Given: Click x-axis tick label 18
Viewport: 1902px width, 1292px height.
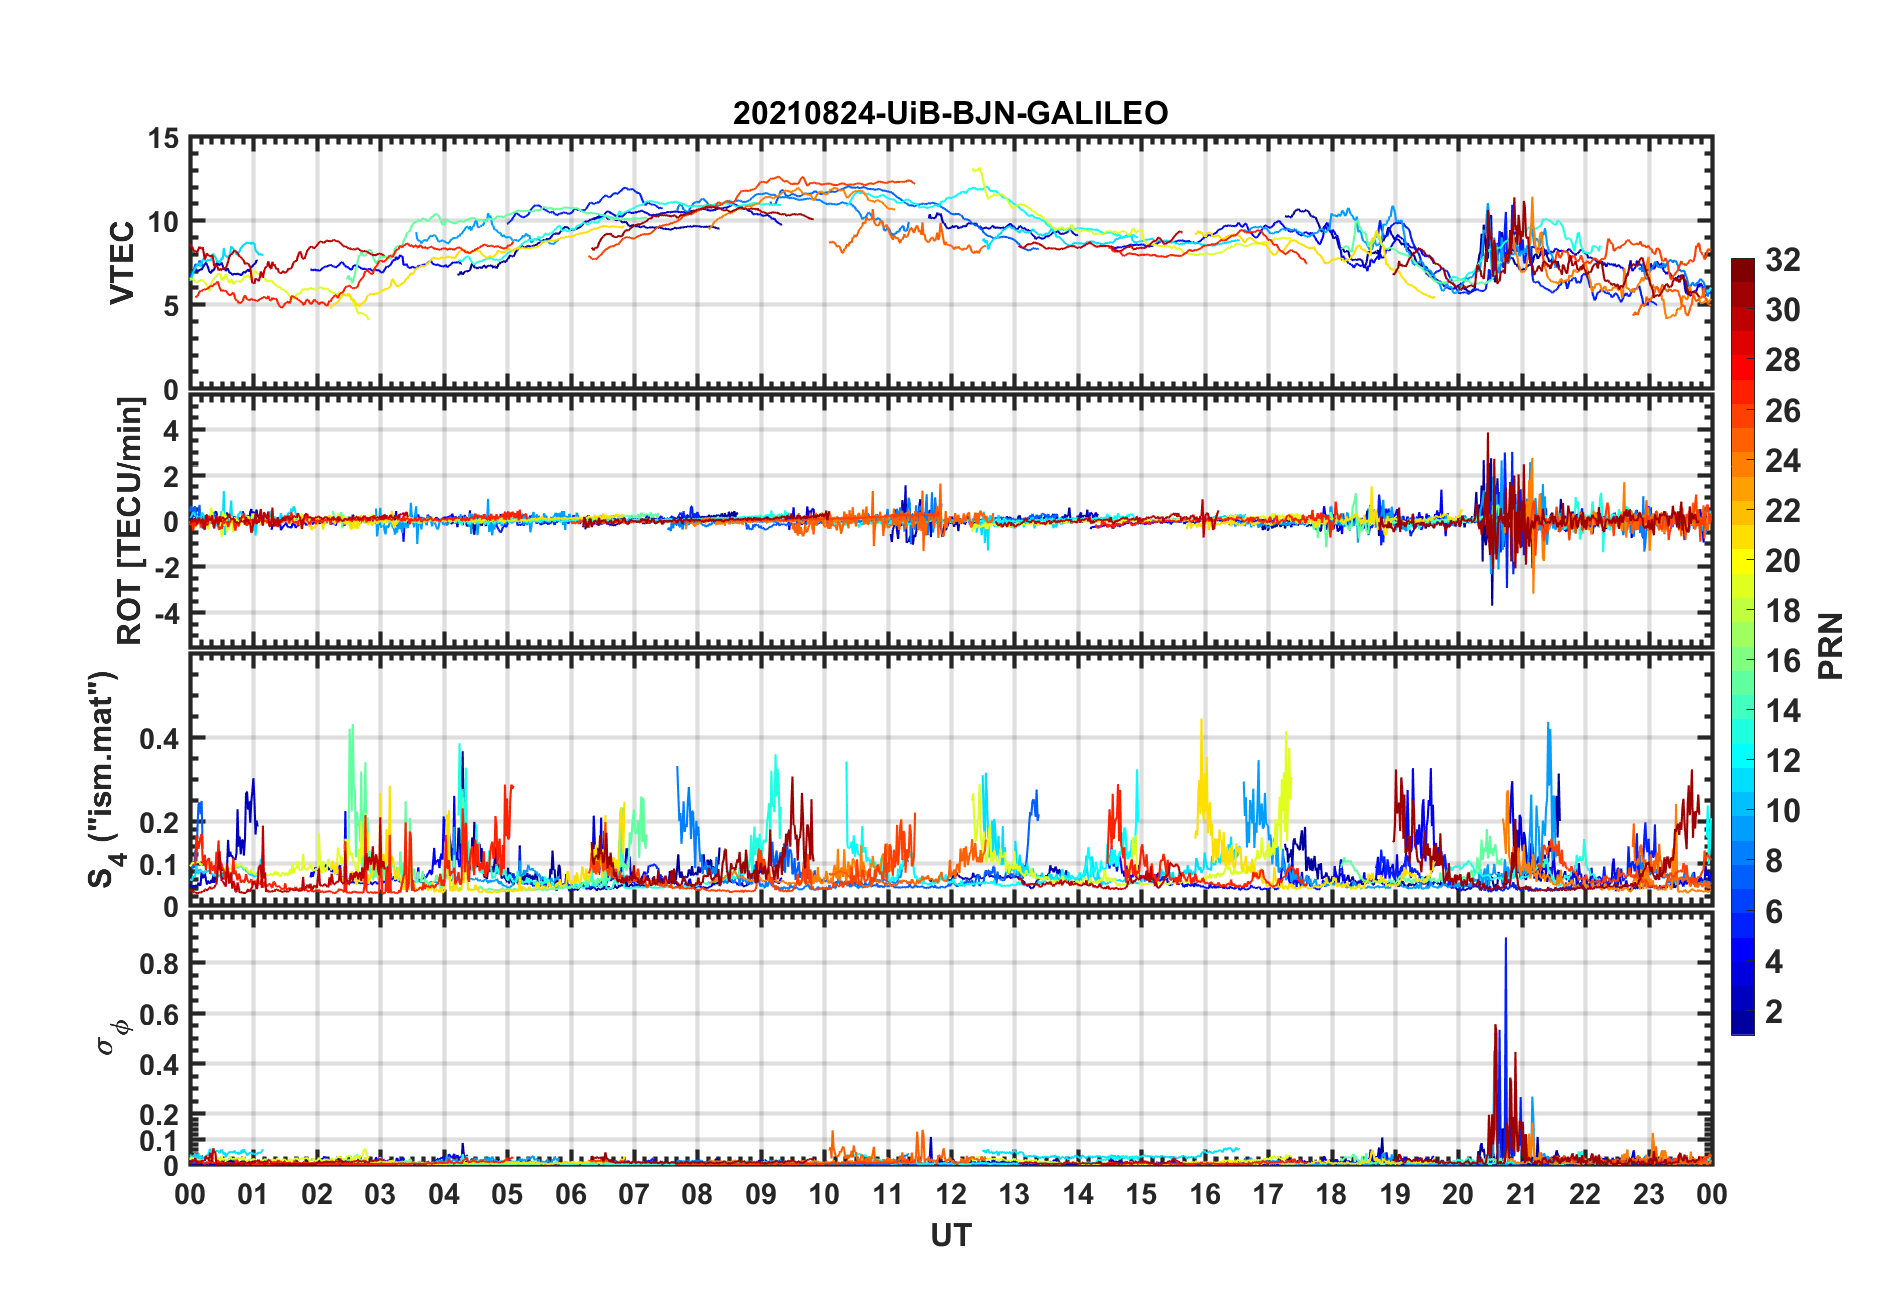Looking at the screenshot, I should pos(1331,1194).
